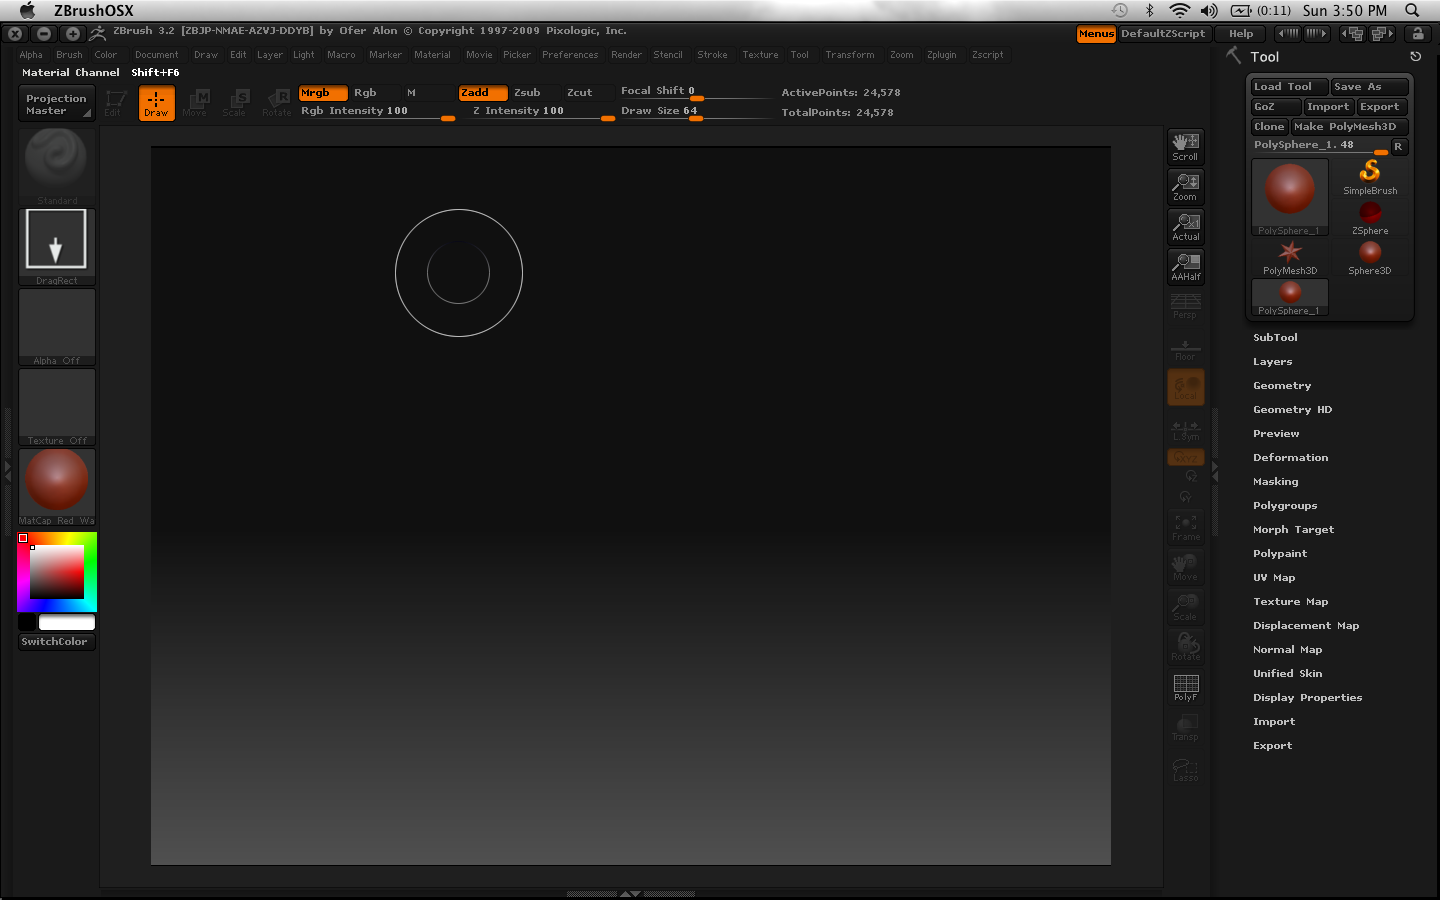Viewport: 1440px width, 900px height.
Task: Select the Sphere3D tool
Action: (1370, 258)
